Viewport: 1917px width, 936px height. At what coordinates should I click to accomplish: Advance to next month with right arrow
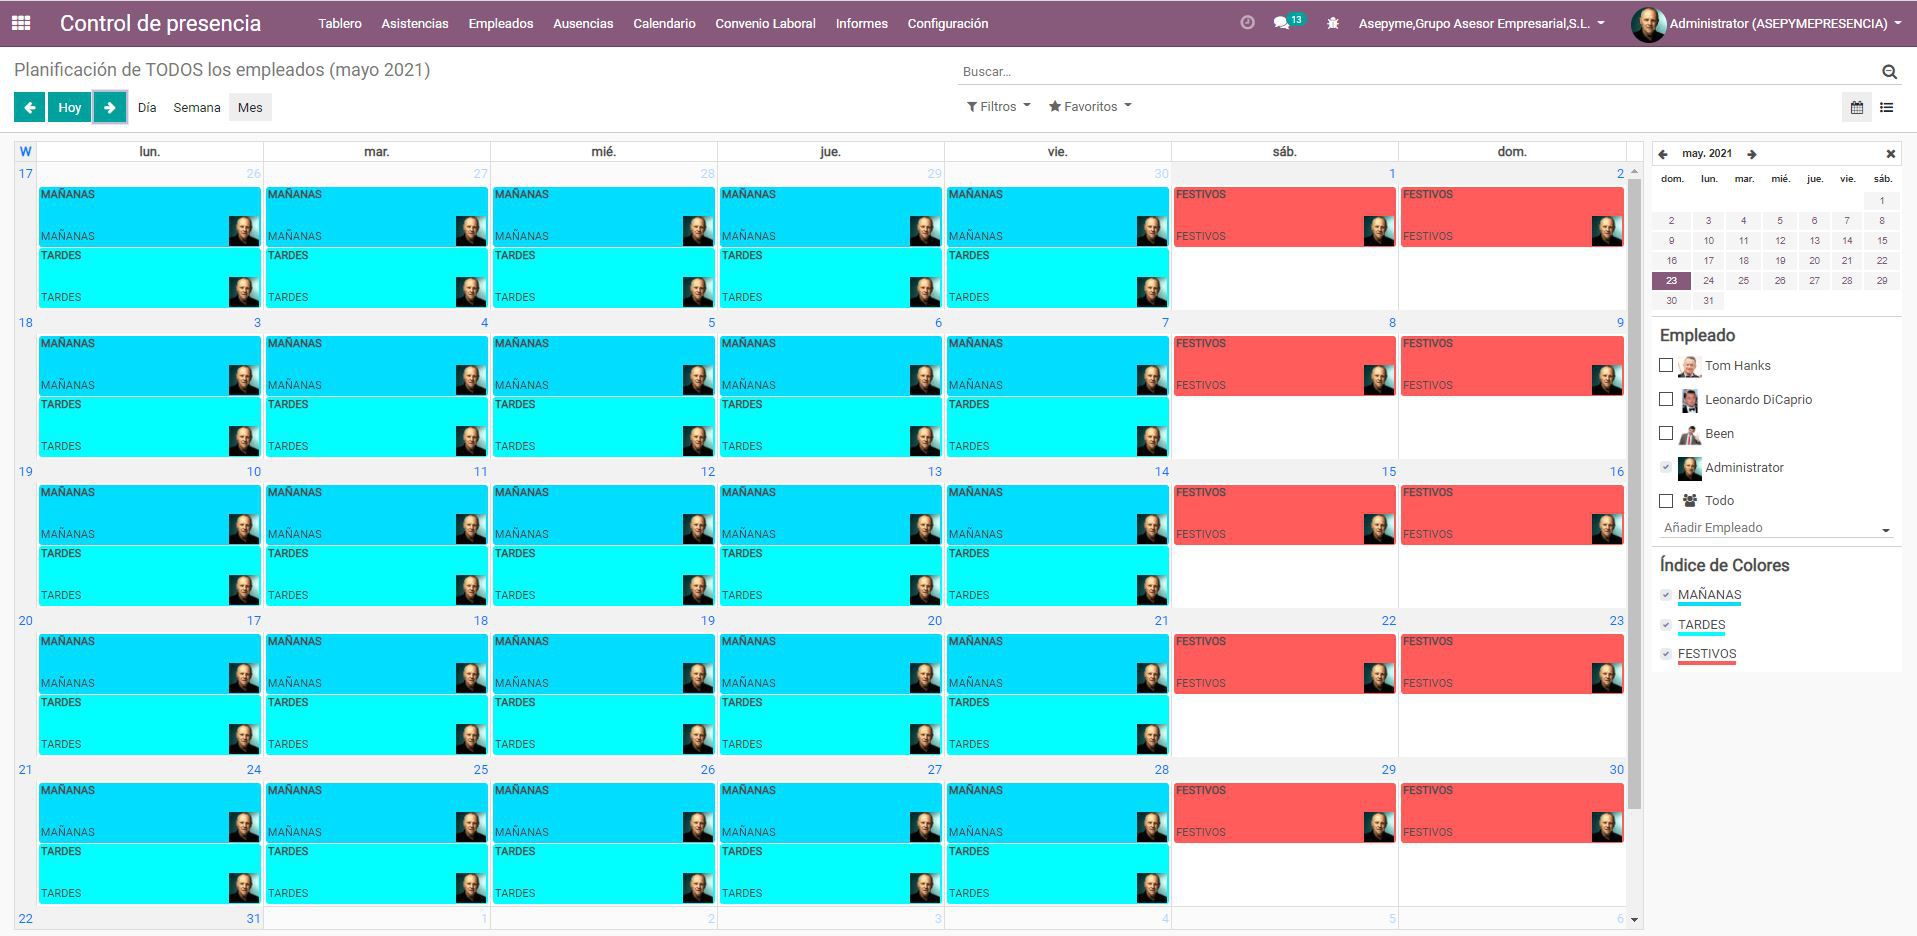tap(110, 107)
